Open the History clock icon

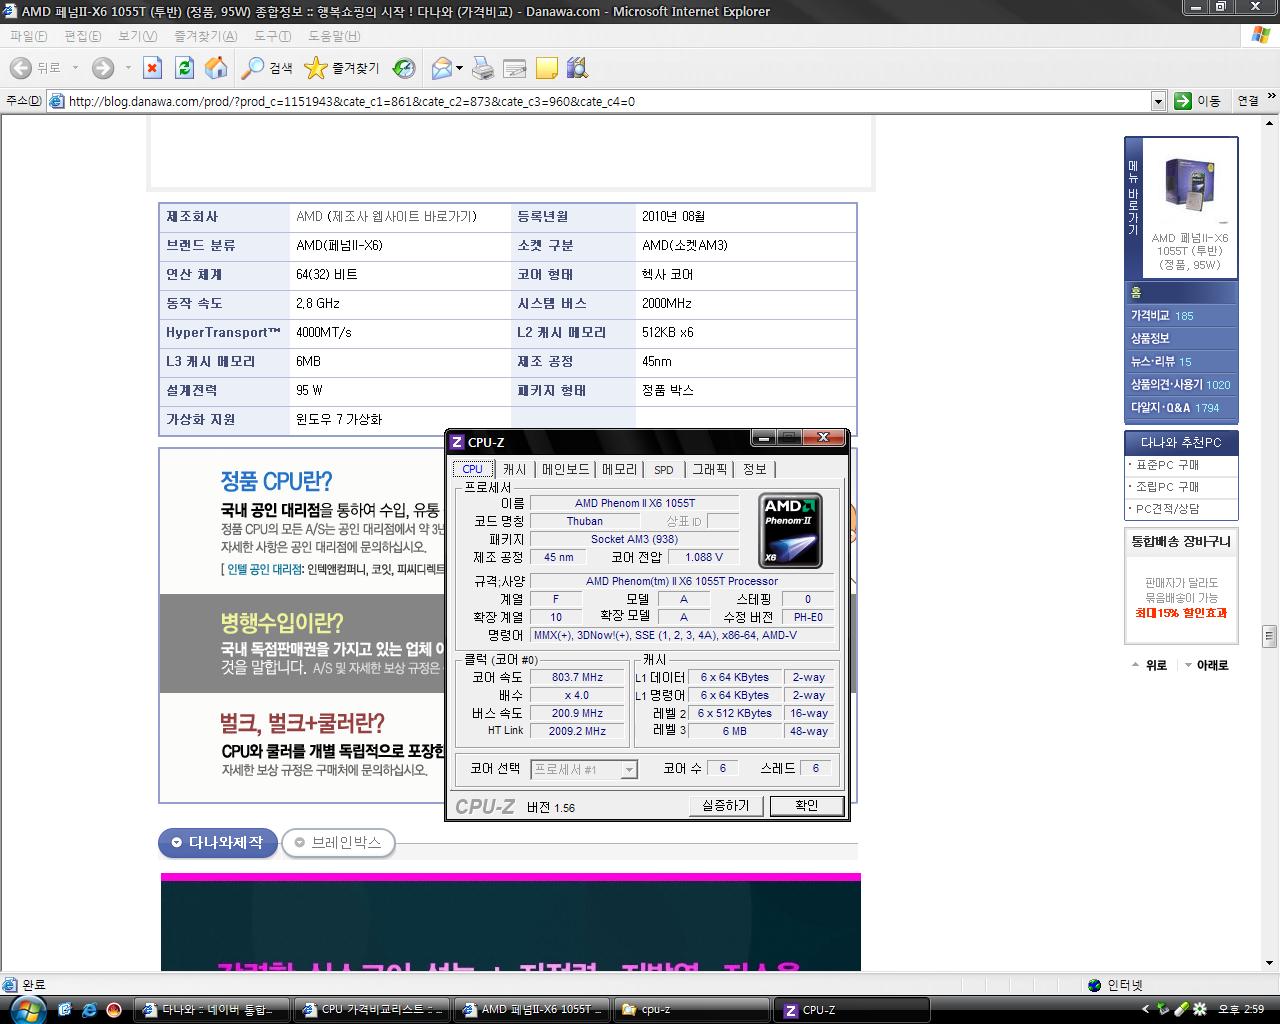[x=404, y=68]
